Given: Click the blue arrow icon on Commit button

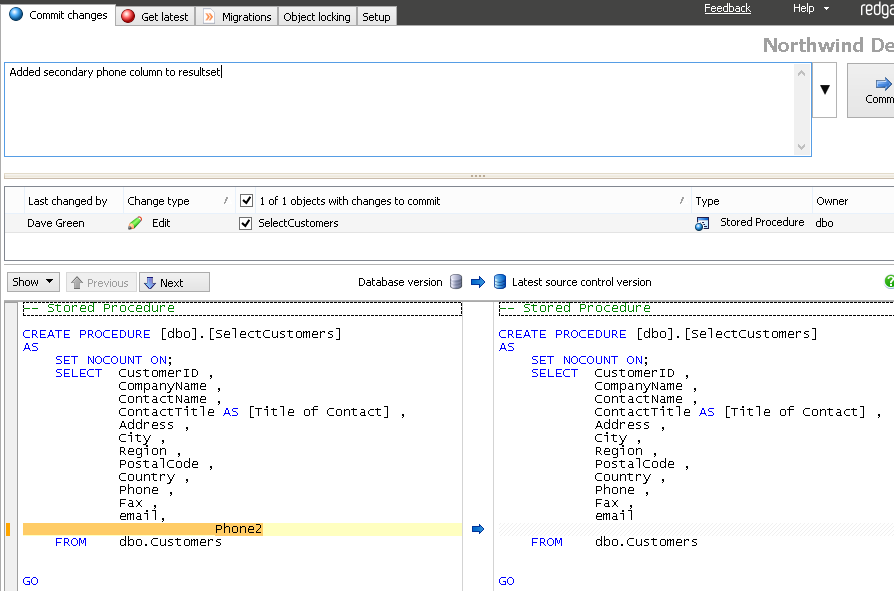Looking at the screenshot, I should click(882, 84).
